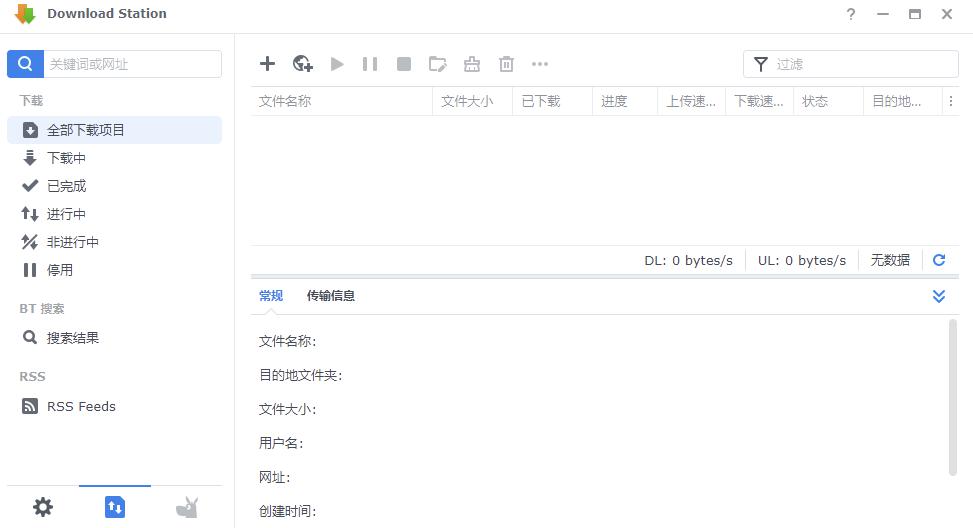
Task: Click the completed checkmark icon
Action: 30,186
